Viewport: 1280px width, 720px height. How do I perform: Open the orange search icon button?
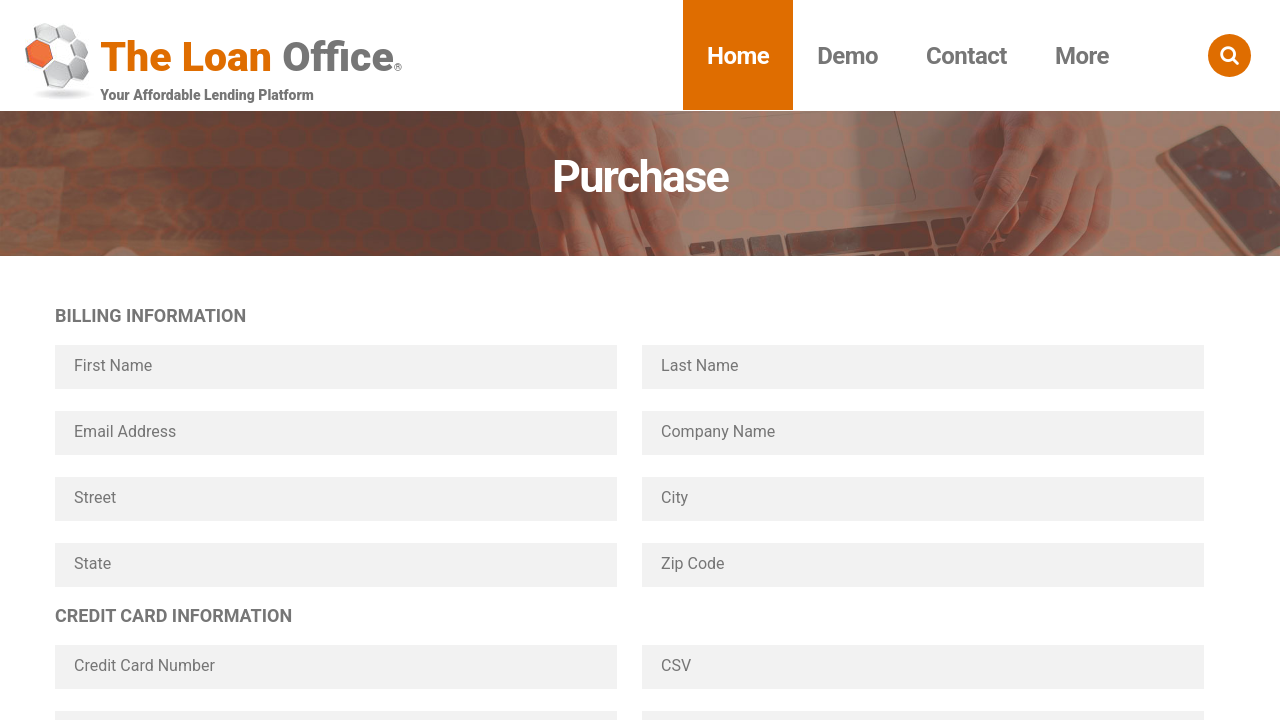[x=1229, y=56]
